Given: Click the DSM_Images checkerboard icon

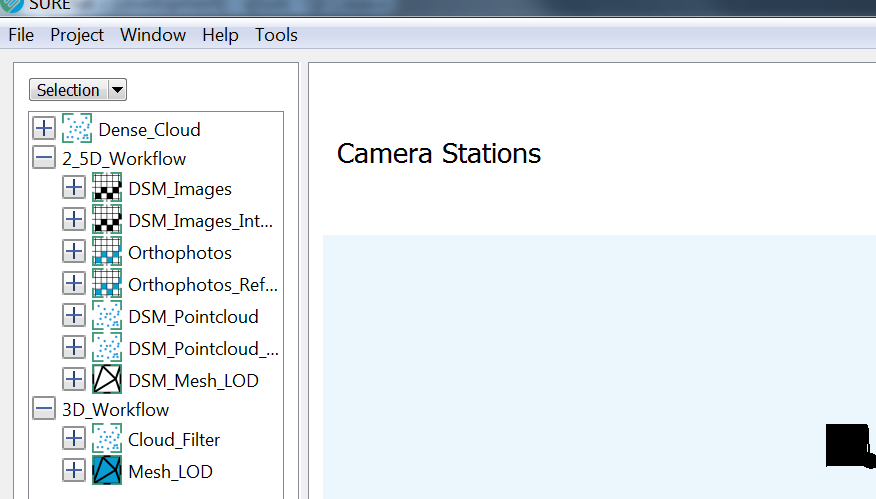Looking at the screenshot, I should [x=107, y=187].
